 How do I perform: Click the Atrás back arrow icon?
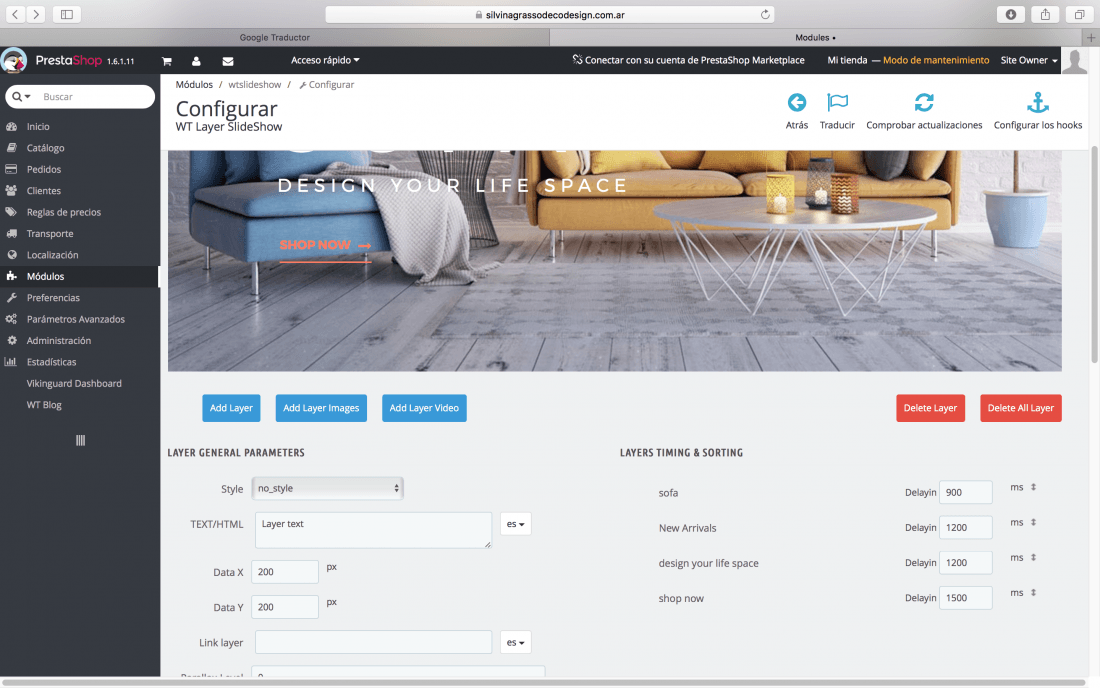797,102
